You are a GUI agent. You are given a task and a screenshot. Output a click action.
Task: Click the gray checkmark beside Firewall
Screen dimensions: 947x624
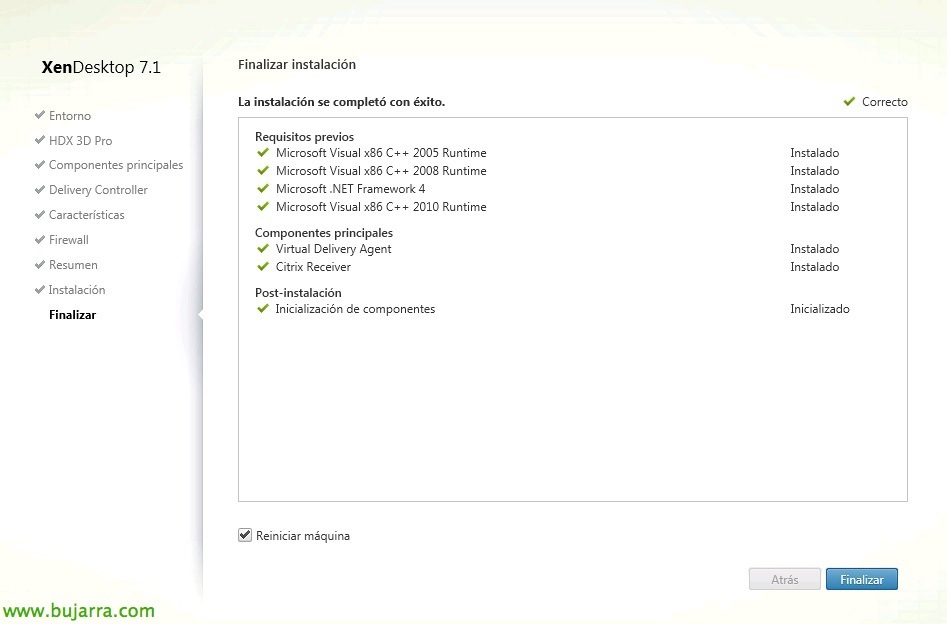coord(40,239)
